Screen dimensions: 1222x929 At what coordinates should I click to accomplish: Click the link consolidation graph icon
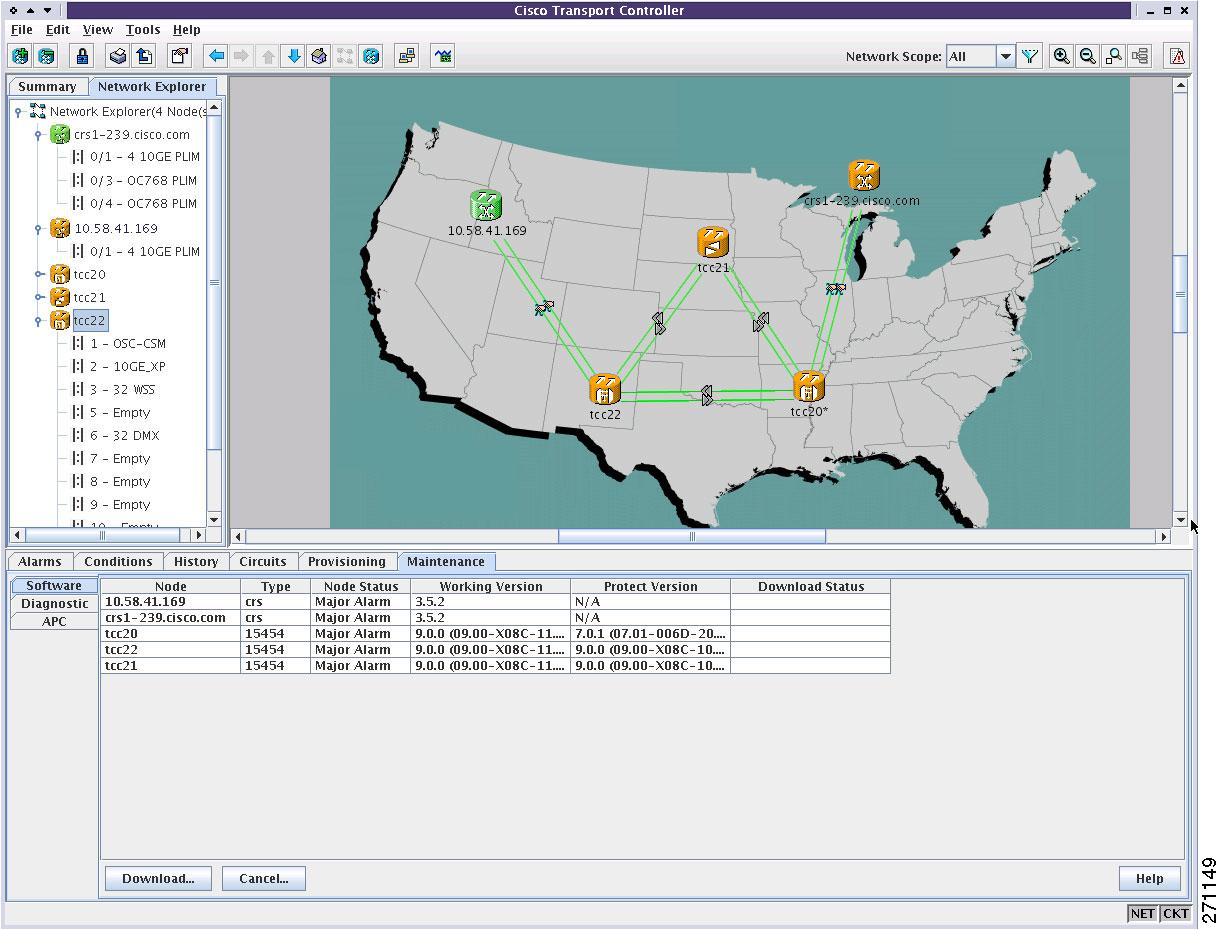coord(443,56)
